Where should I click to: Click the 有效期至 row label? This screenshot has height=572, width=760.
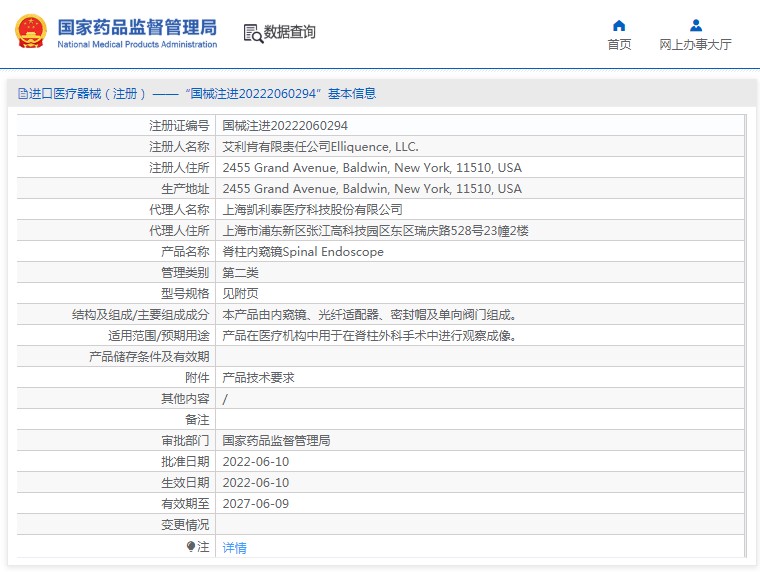(185, 504)
